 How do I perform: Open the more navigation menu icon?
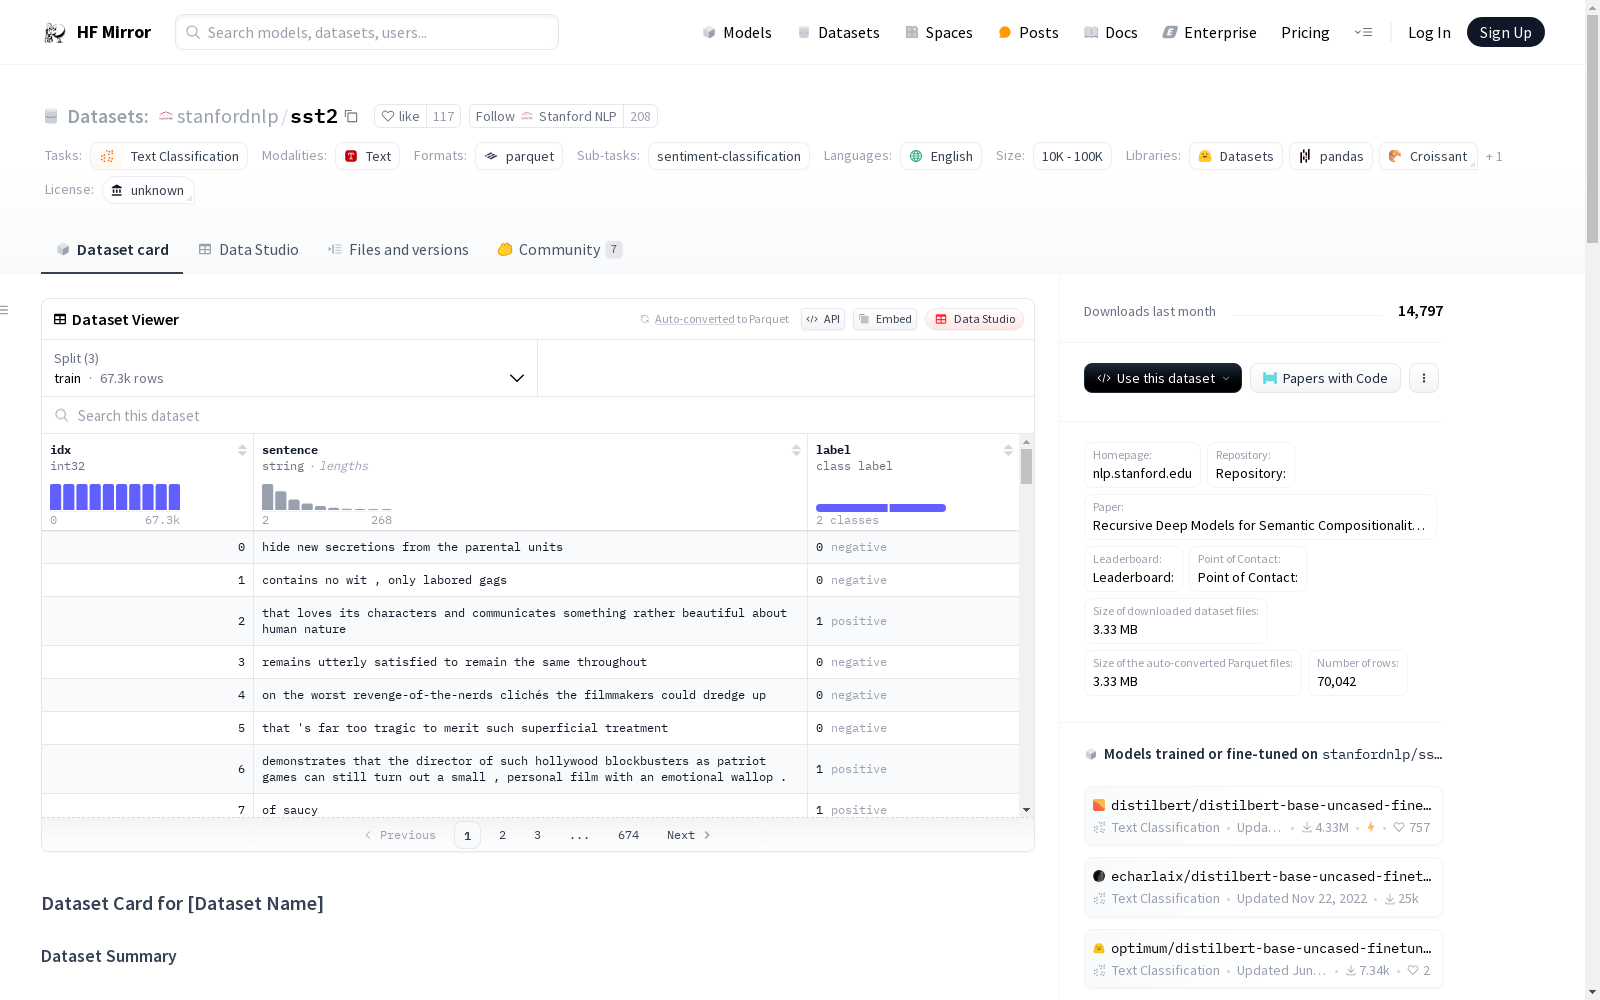click(x=1363, y=32)
